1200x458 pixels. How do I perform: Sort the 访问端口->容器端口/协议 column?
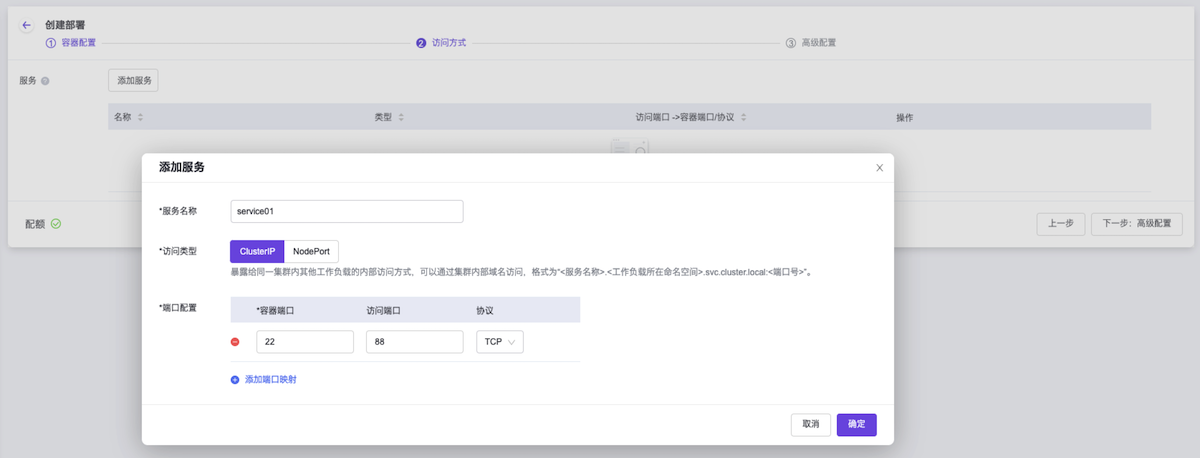point(743,118)
